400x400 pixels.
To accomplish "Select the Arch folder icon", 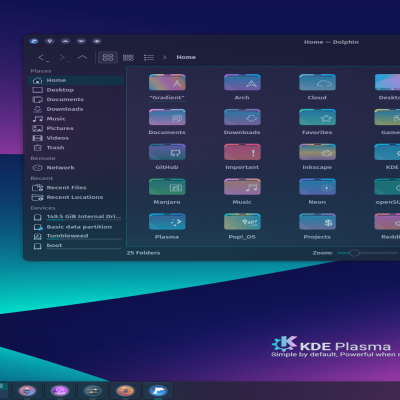I will (242, 83).
